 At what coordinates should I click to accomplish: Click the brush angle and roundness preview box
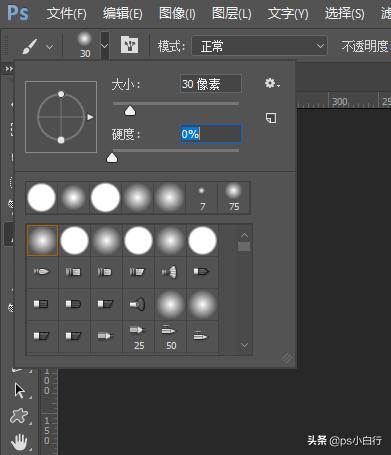coord(61,117)
